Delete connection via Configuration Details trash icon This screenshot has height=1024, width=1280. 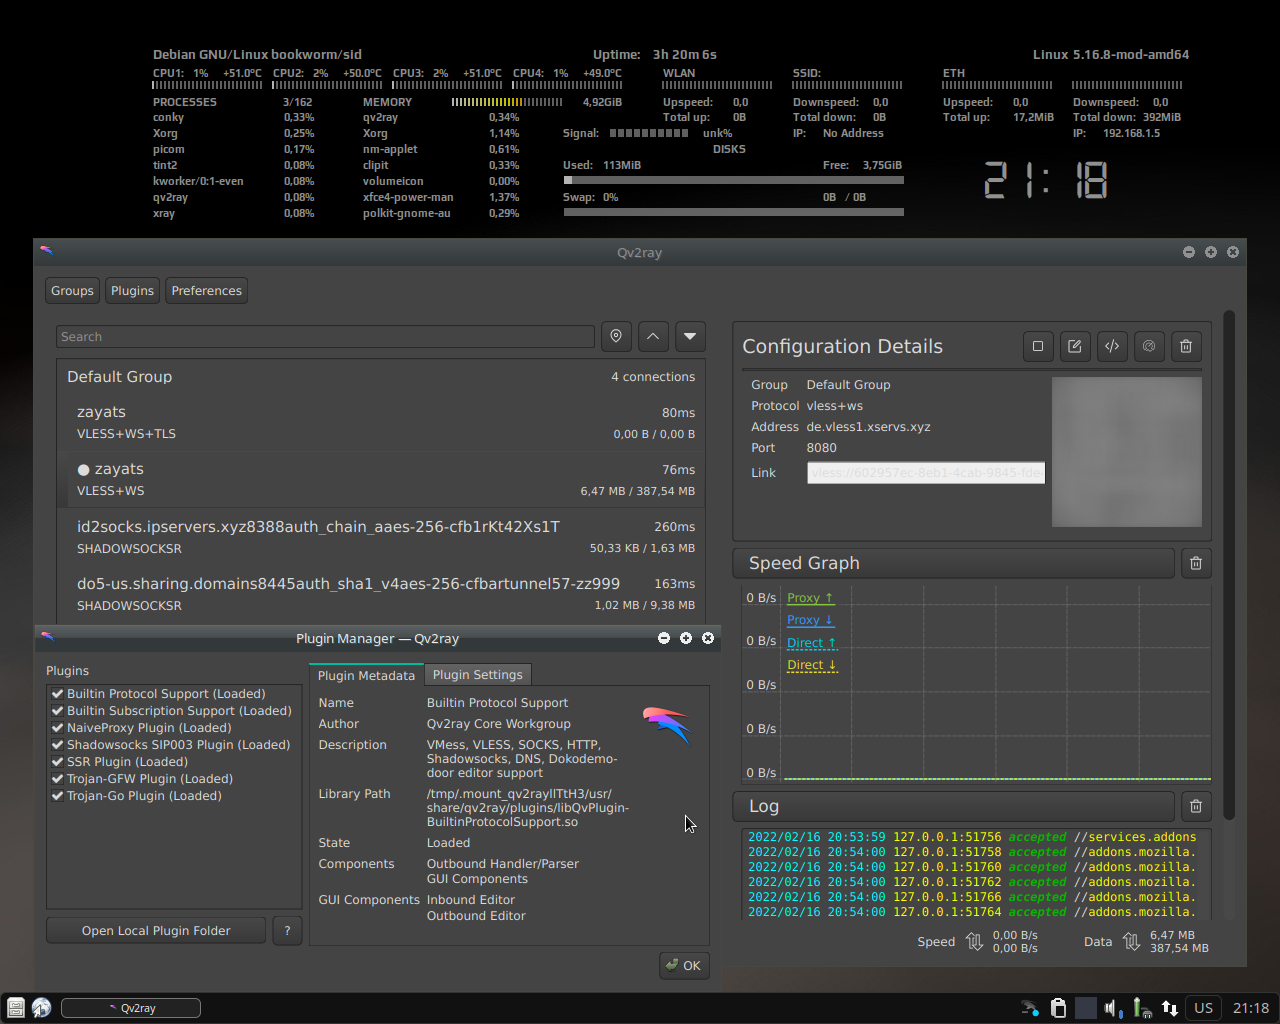pyautogui.click(x=1186, y=346)
